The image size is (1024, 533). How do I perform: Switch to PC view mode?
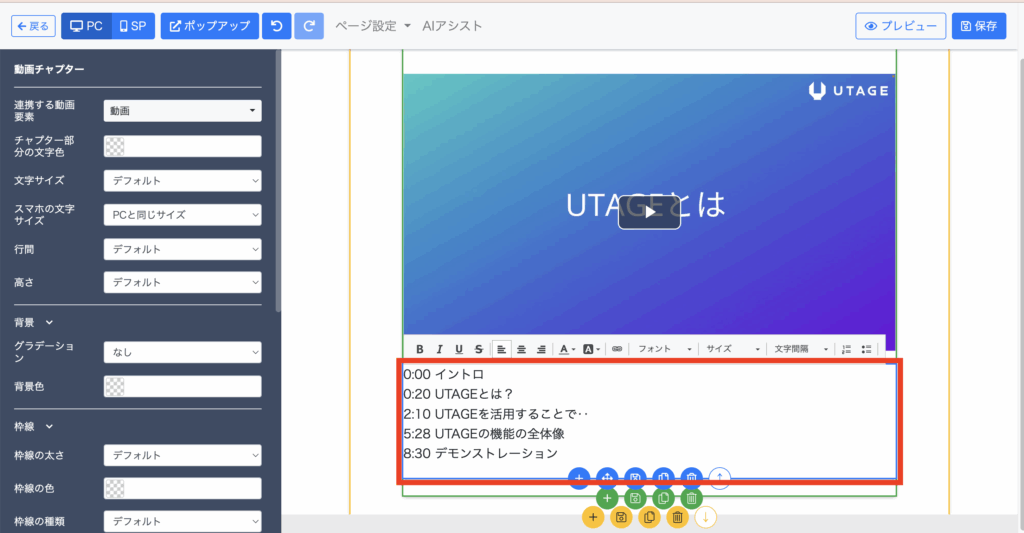86,26
